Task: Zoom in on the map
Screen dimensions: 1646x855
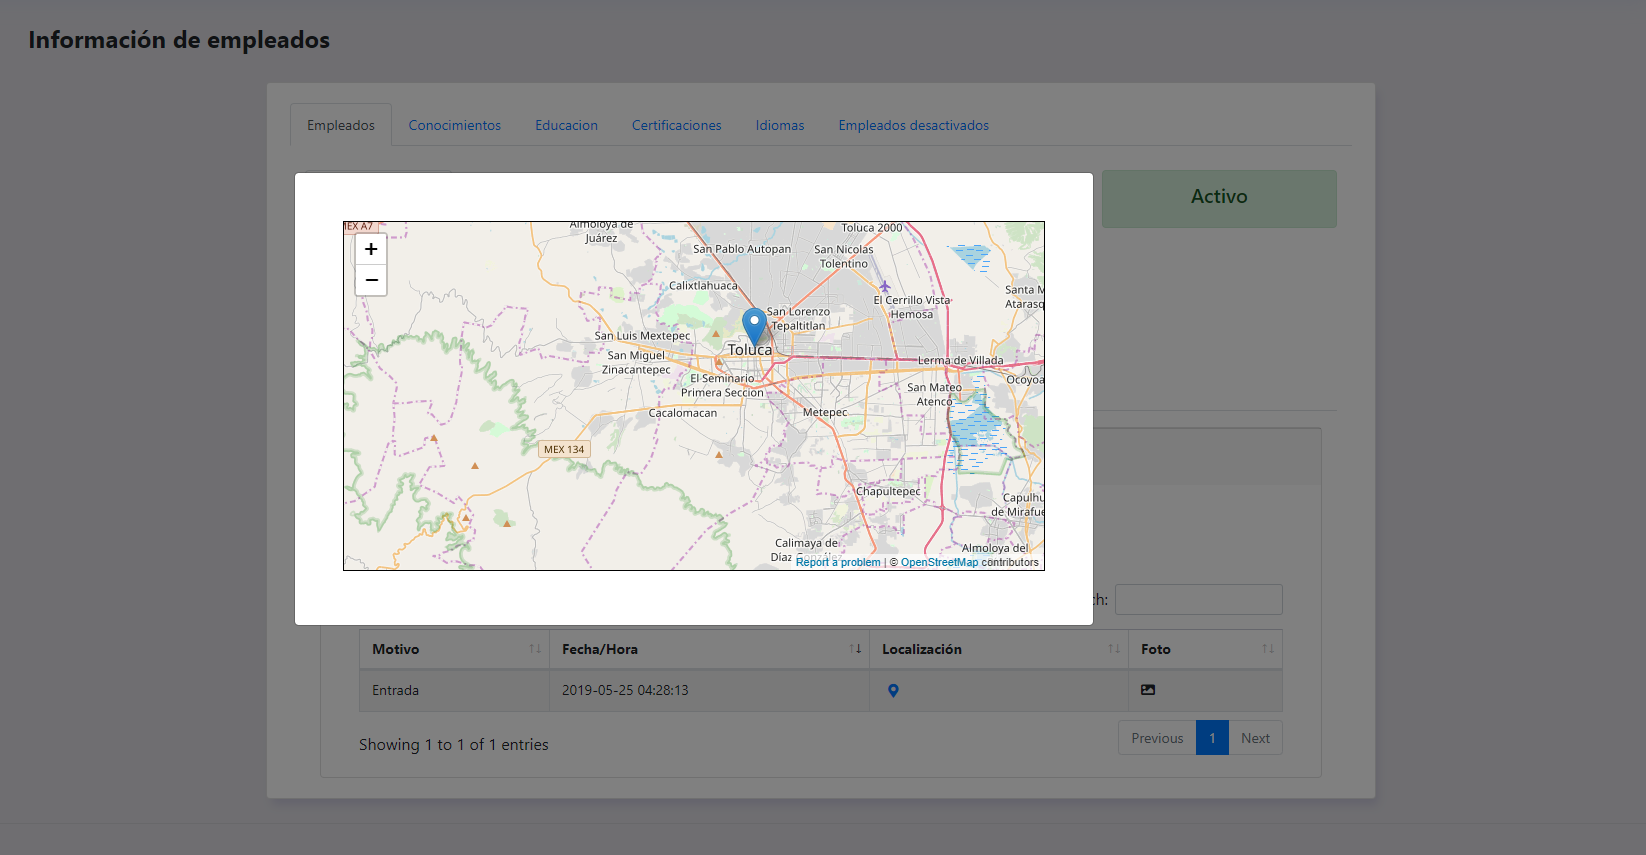Action: pos(371,249)
